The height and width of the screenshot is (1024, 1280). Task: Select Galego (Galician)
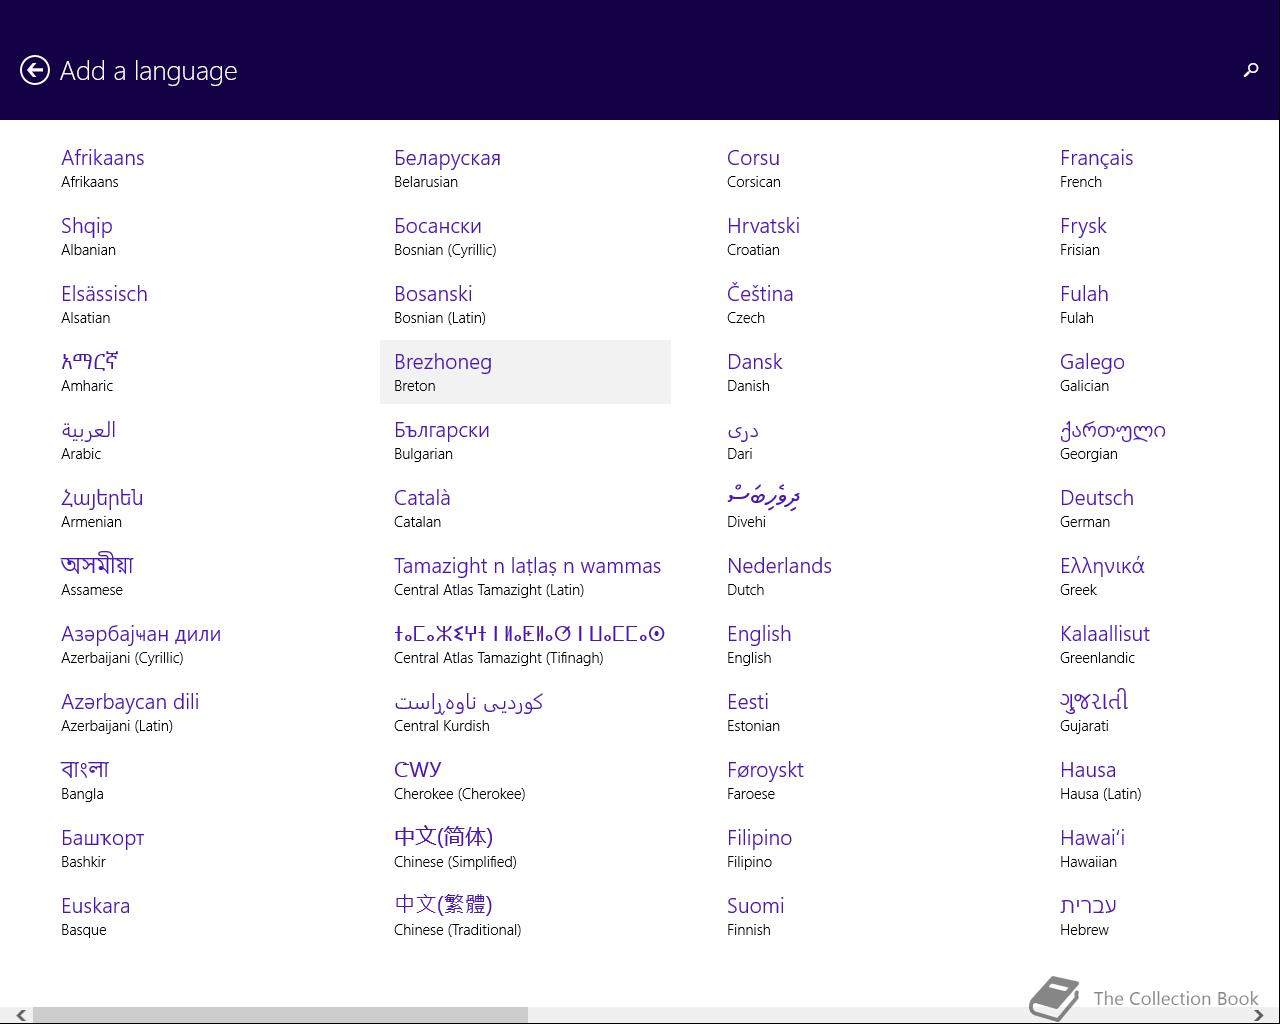[1163, 372]
